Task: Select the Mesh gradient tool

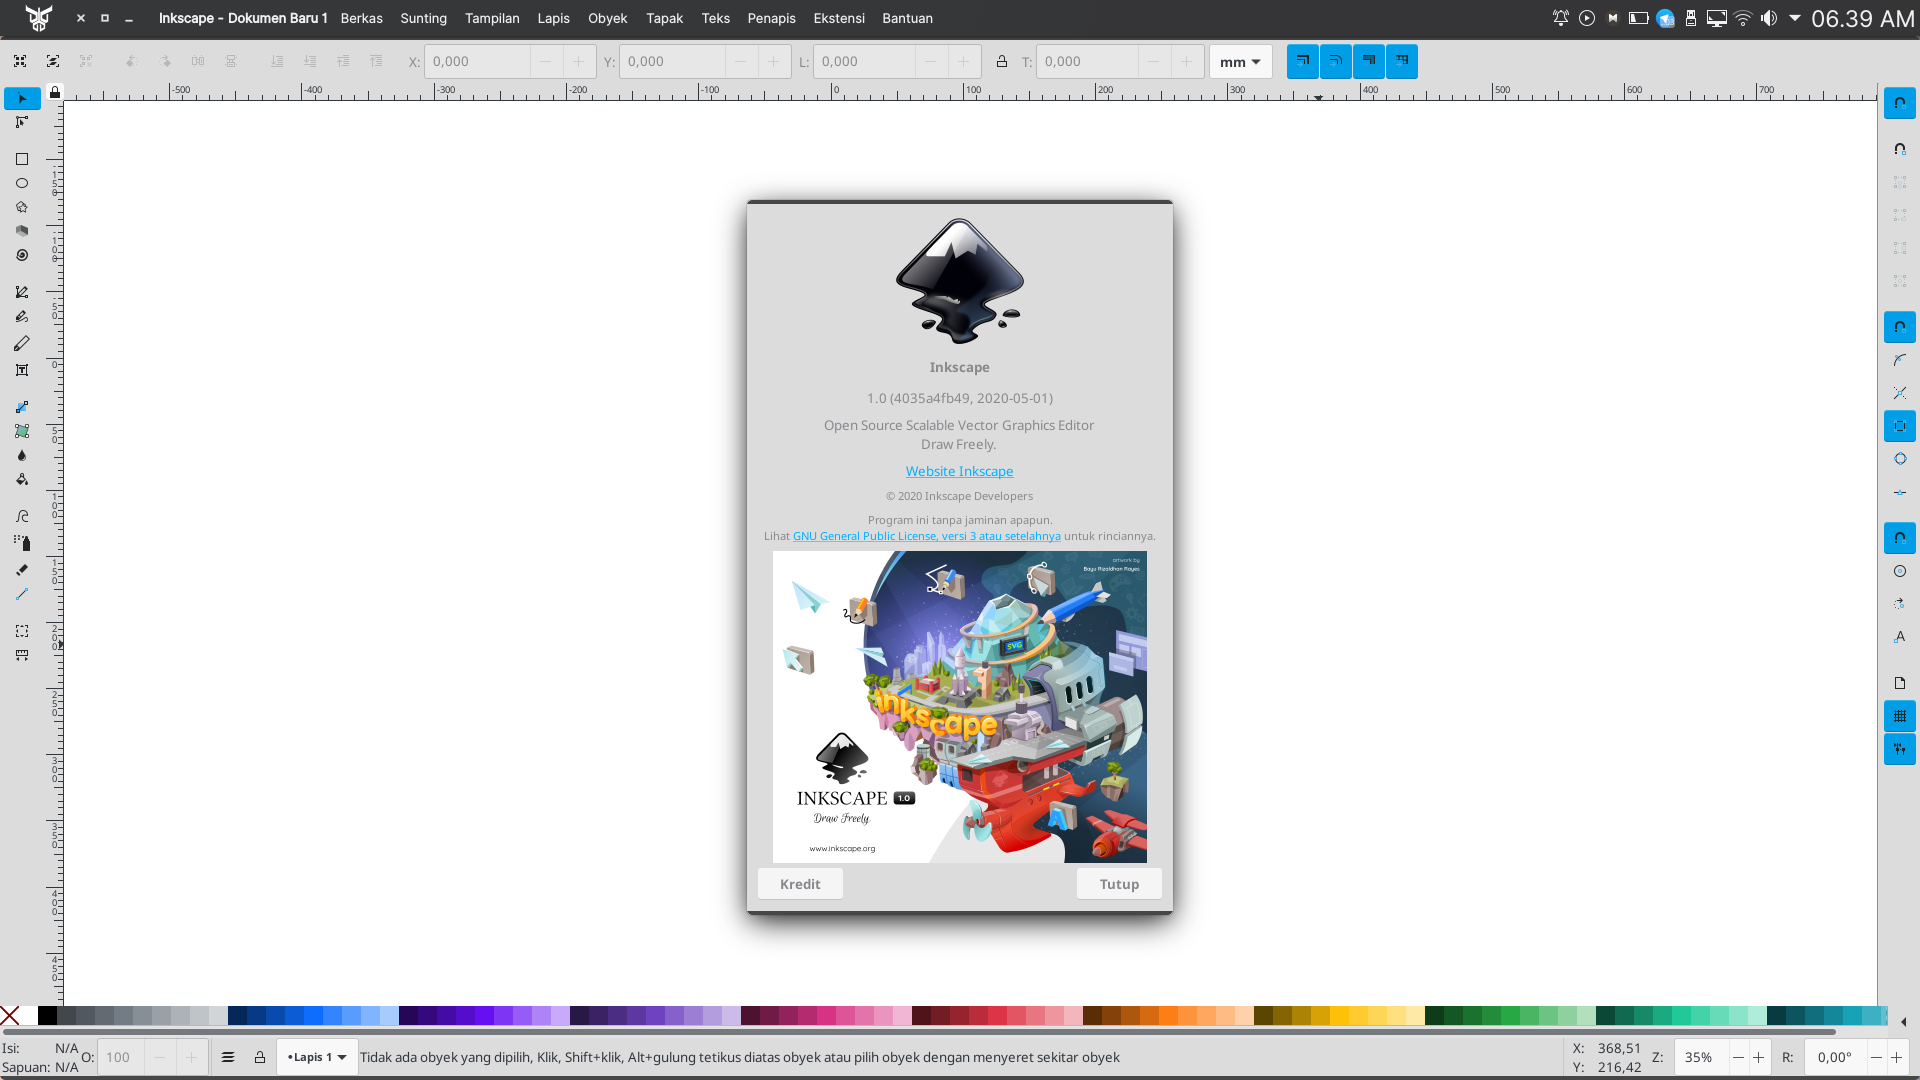Action: click(22, 431)
